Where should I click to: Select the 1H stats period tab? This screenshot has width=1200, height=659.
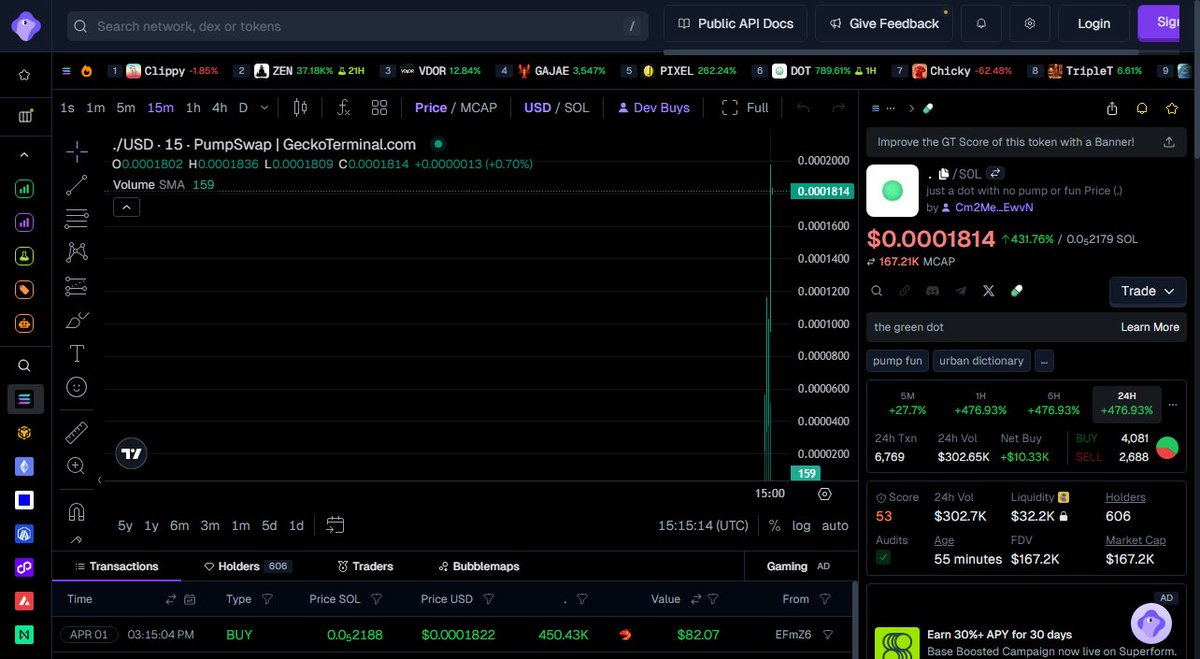coord(981,403)
